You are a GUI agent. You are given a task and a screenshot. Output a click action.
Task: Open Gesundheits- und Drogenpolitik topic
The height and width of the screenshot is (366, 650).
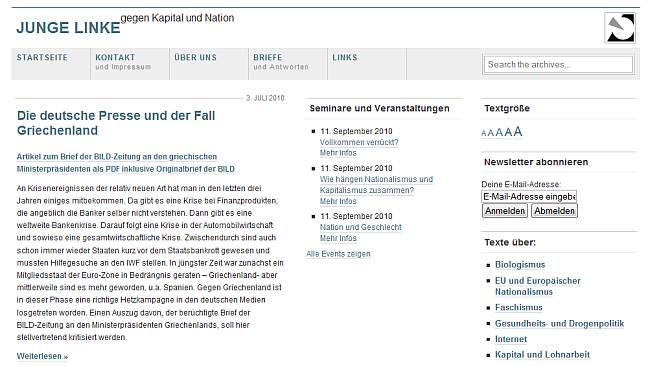coord(559,324)
